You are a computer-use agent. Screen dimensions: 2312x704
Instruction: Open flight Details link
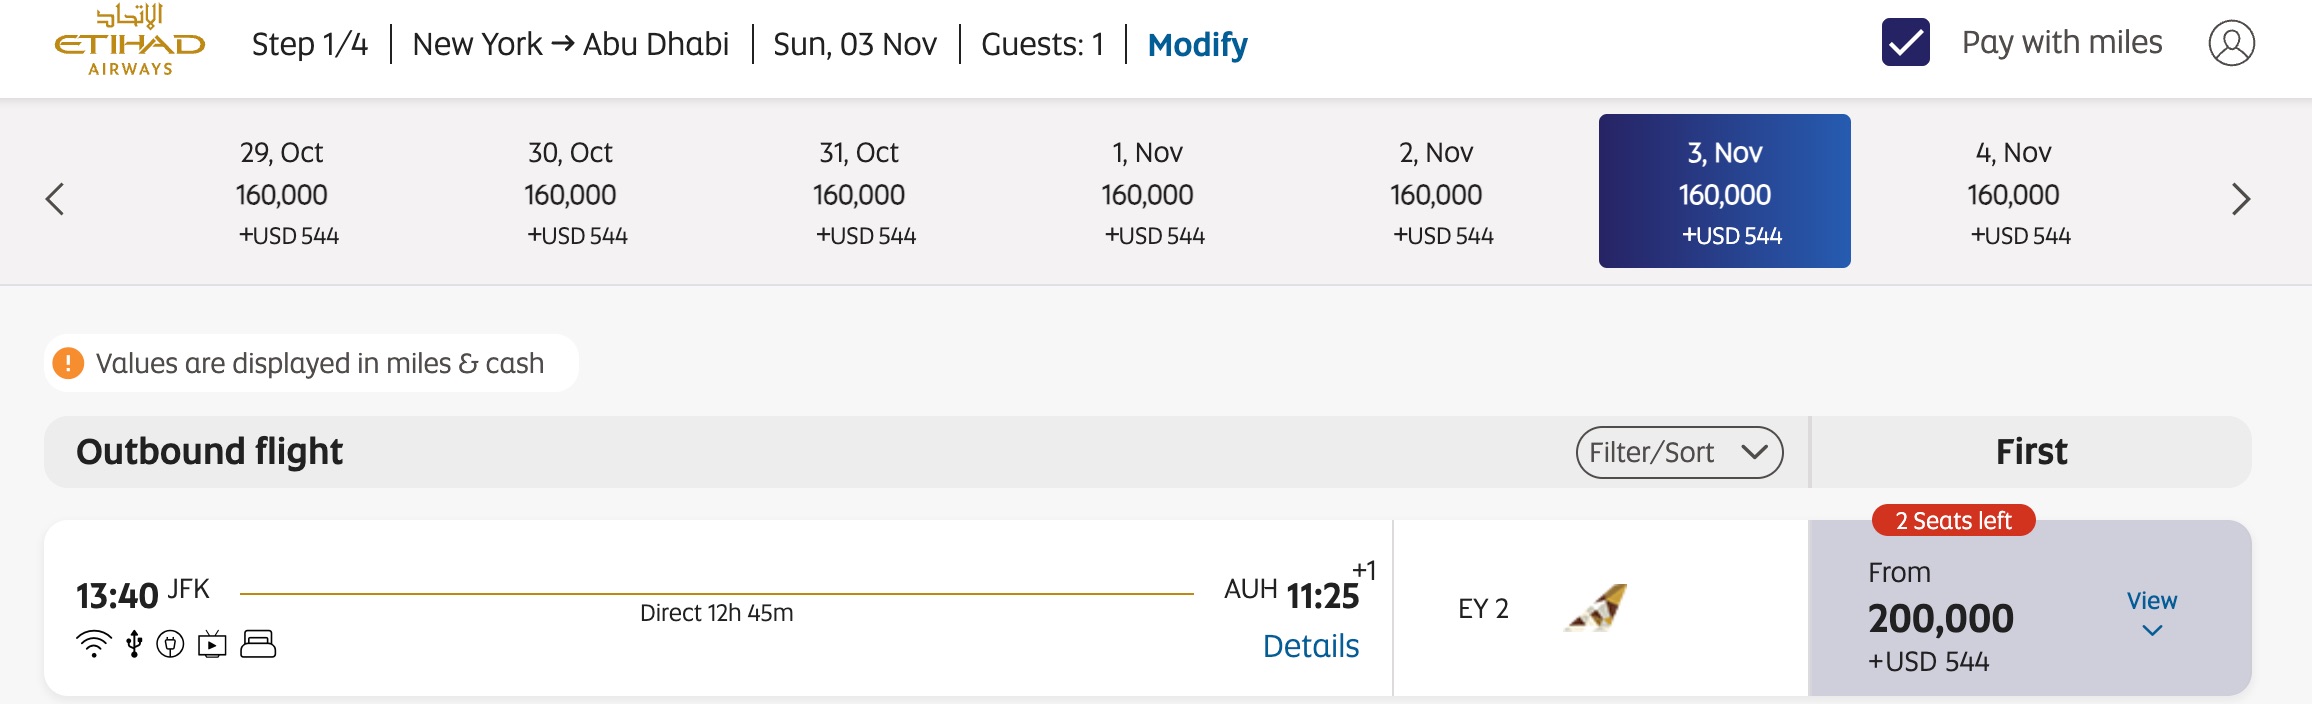[1310, 647]
